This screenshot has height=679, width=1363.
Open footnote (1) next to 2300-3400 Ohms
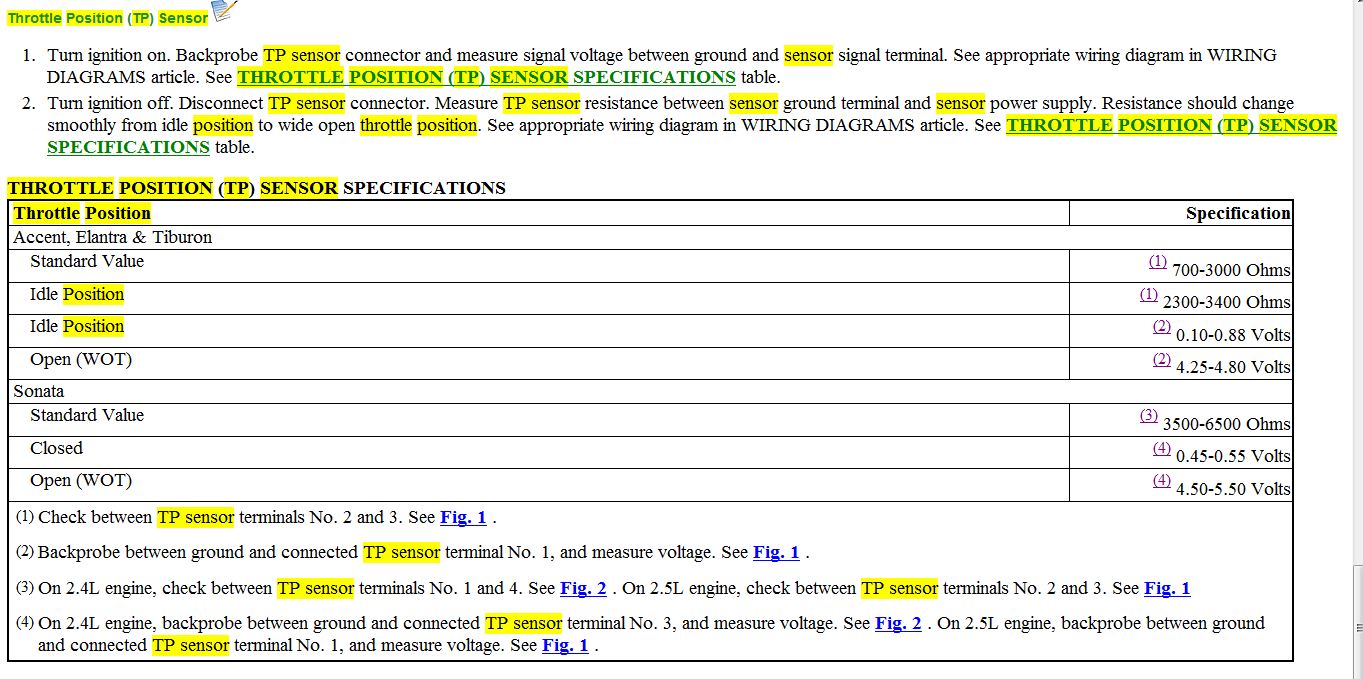coord(1148,295)
